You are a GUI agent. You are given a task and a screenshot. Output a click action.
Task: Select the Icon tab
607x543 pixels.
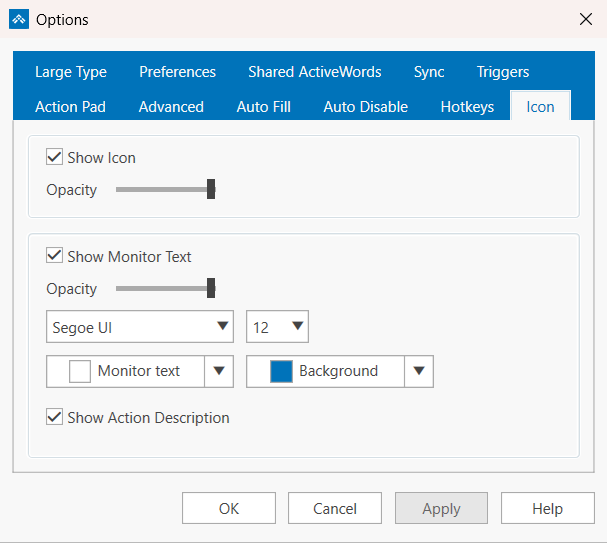click(540, 106)
